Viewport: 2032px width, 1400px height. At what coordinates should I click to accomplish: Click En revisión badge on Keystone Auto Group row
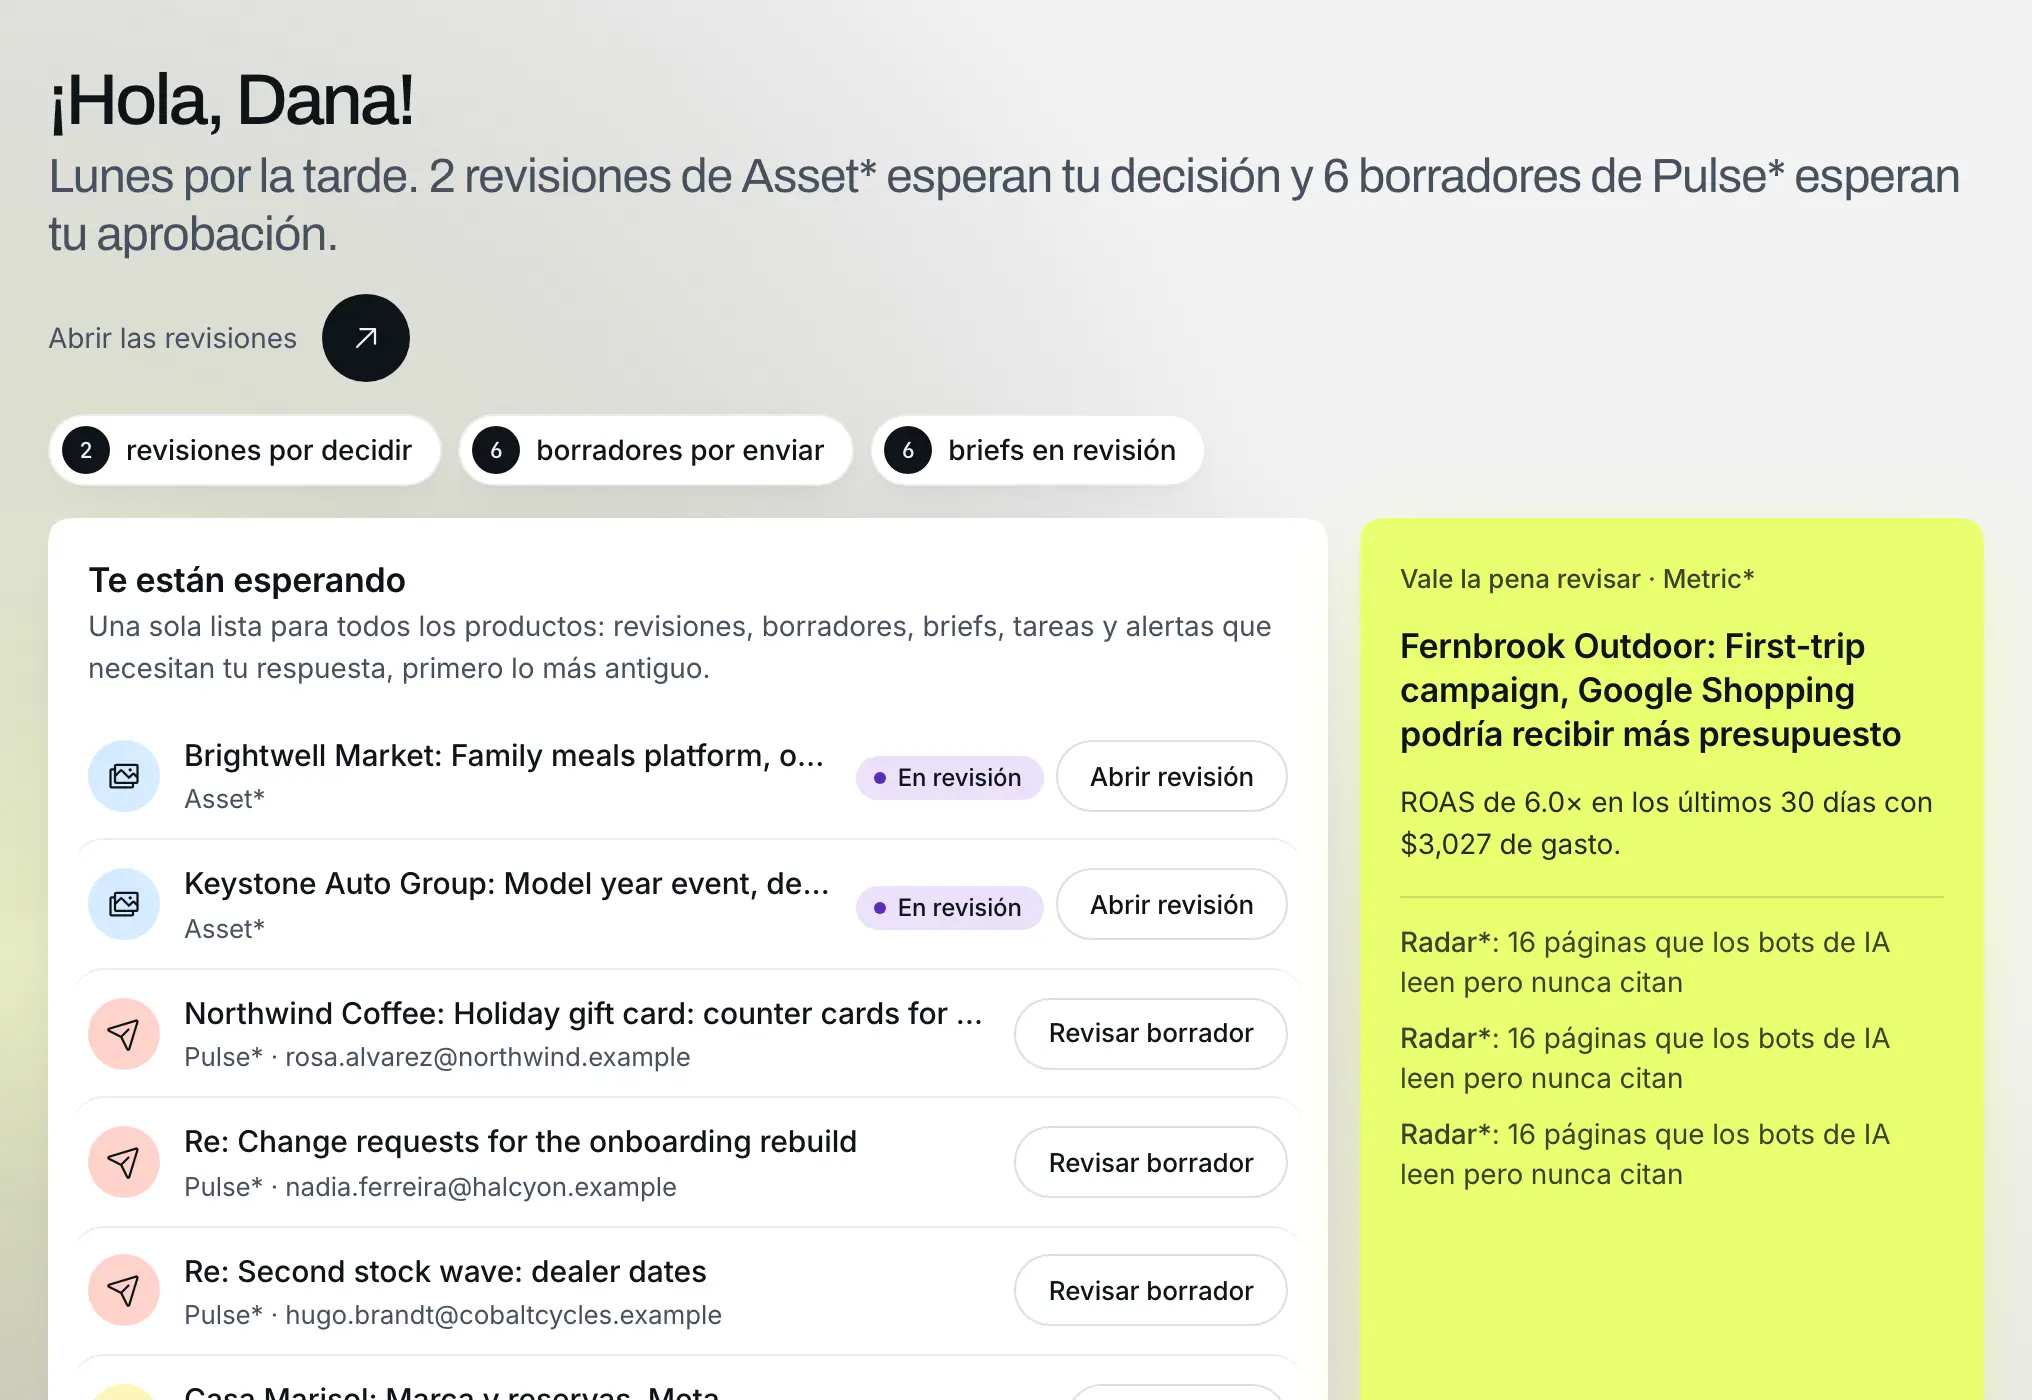click(x=949, y=908)
